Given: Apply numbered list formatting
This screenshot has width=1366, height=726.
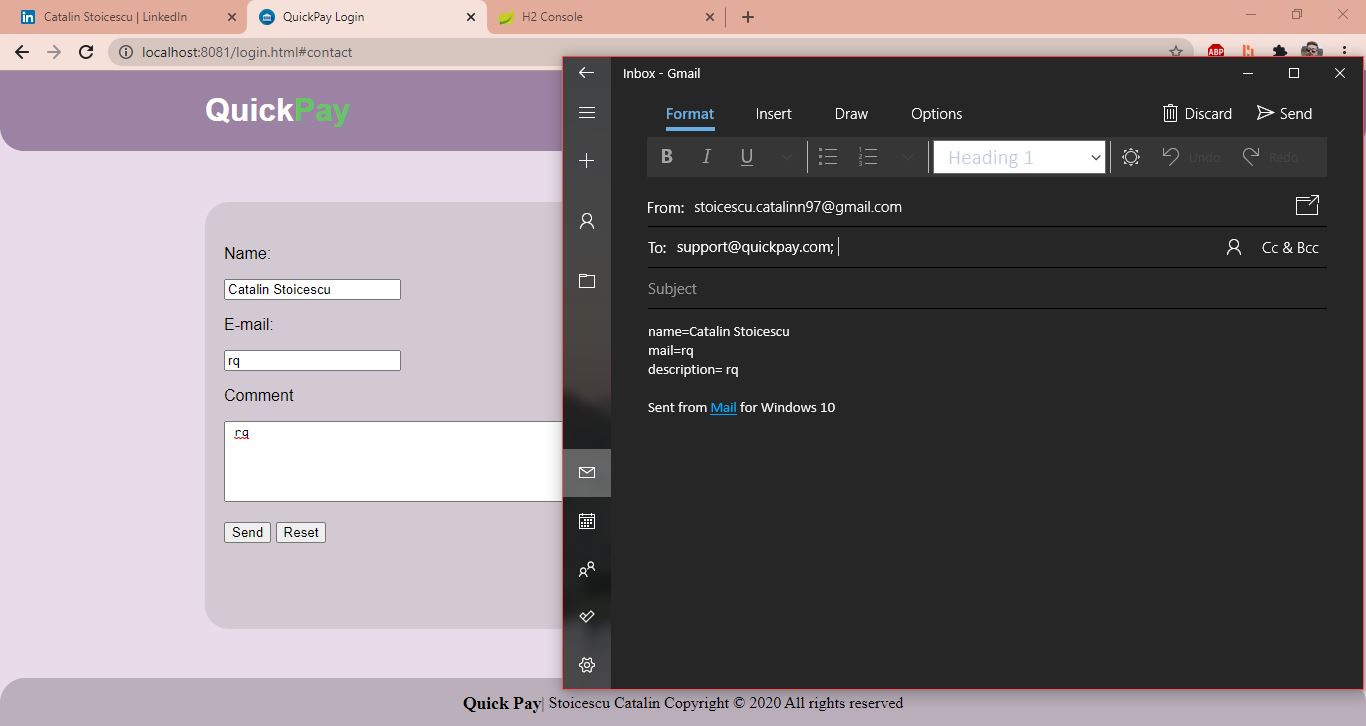Looking at the screenshot, I should [x=868, y=157].
